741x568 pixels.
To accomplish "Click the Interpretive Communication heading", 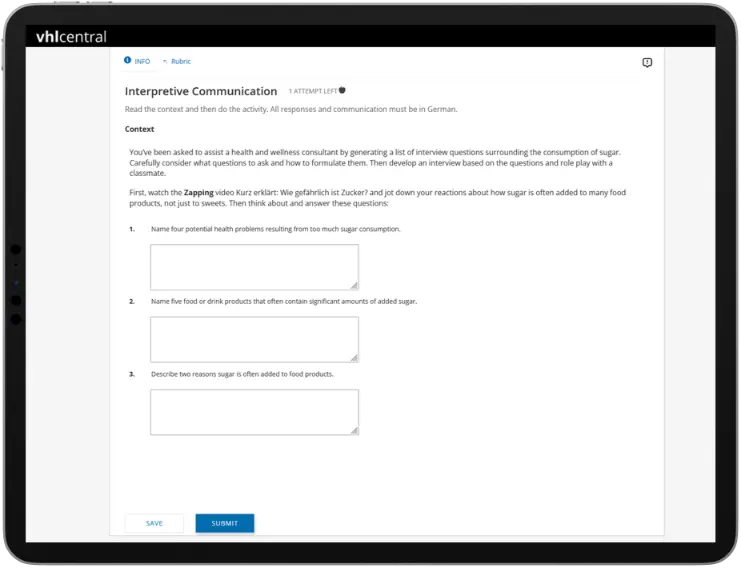I will [201, 91].
